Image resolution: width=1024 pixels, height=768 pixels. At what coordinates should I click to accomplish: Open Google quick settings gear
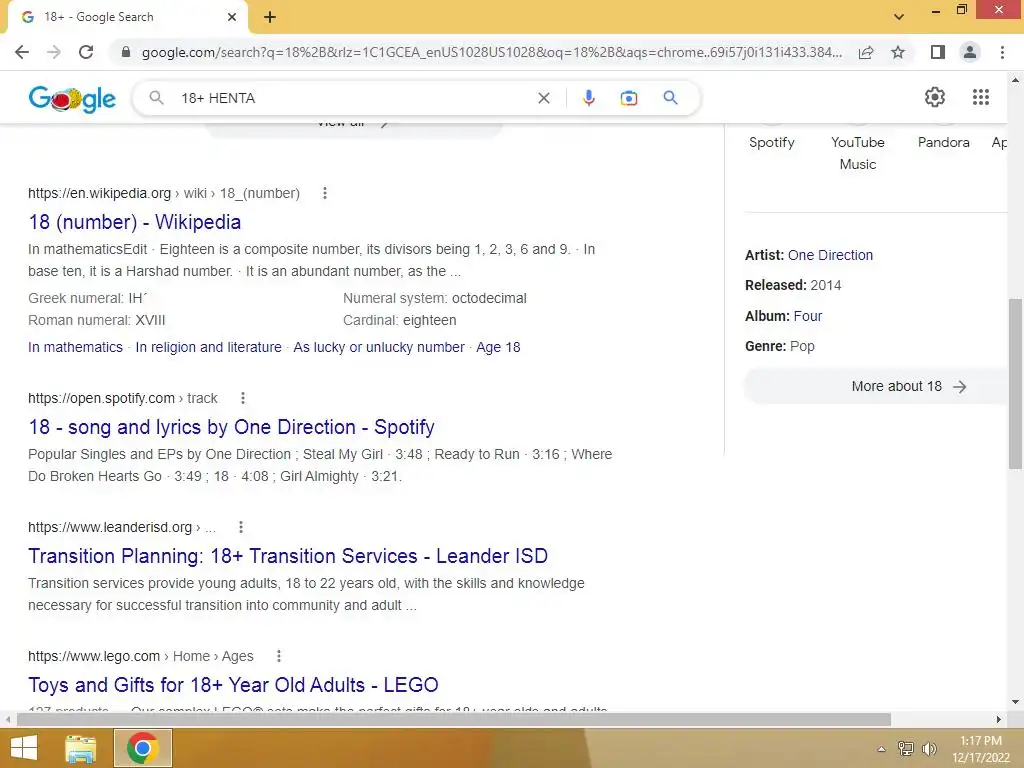click(935, 97)
